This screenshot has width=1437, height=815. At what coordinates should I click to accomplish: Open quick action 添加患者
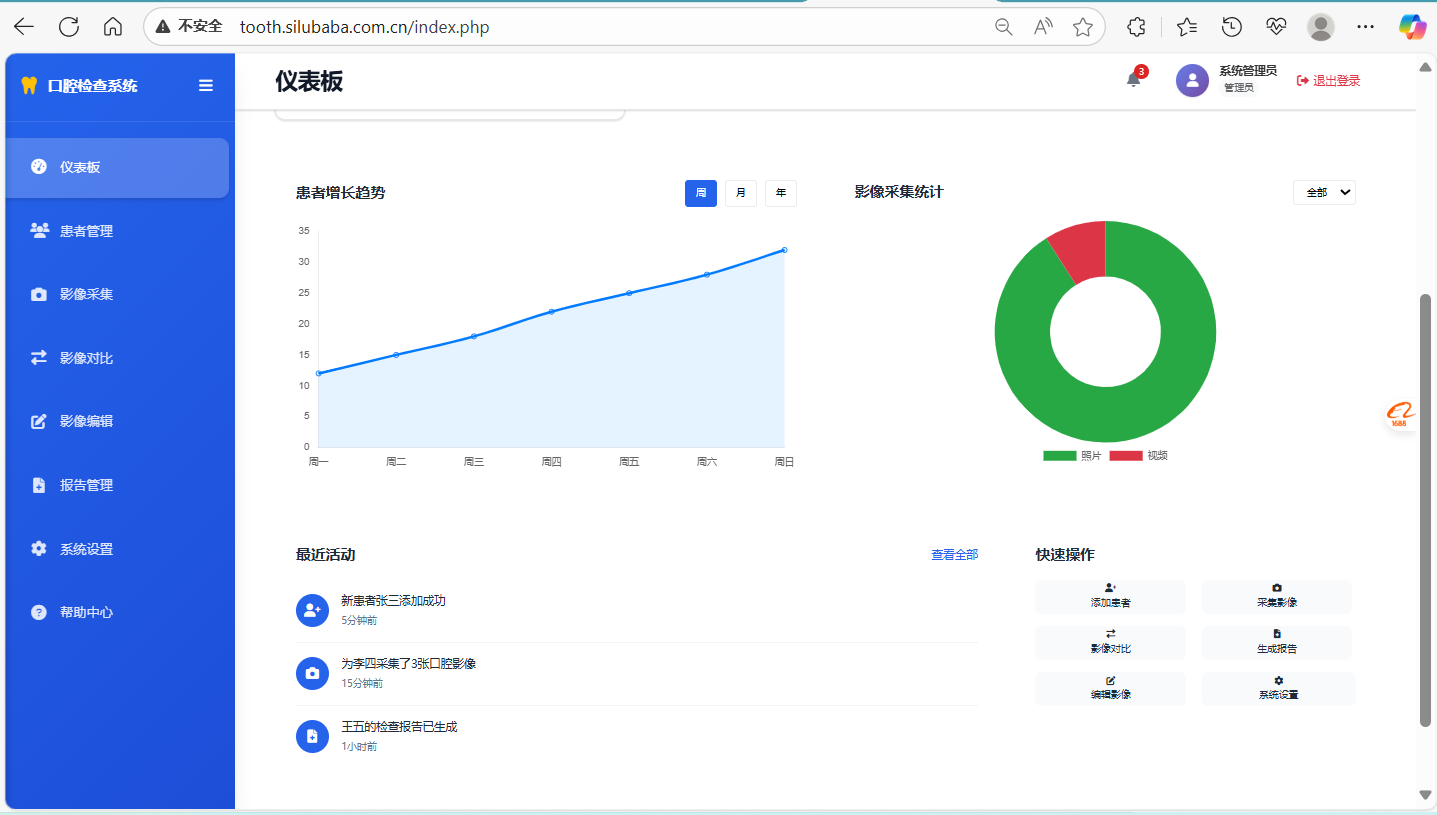point(1110,595)
